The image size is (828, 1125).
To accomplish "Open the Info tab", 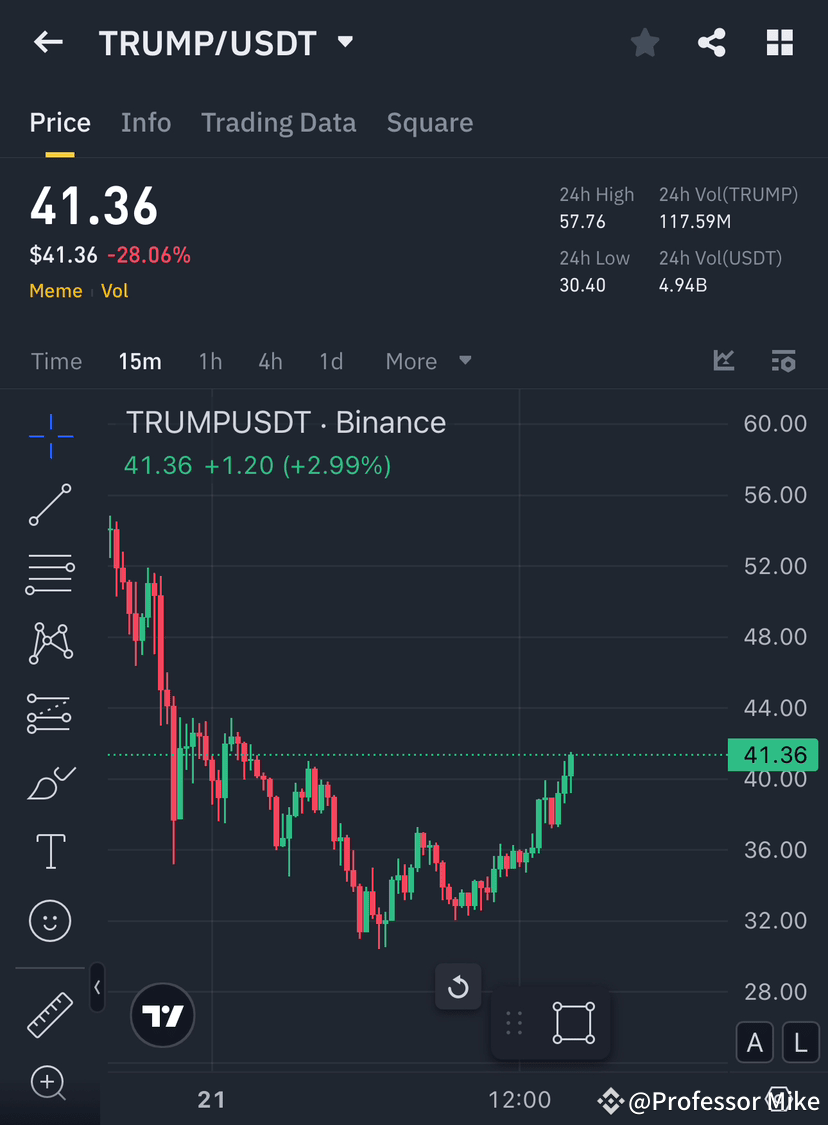I will [x=146, y=122].
